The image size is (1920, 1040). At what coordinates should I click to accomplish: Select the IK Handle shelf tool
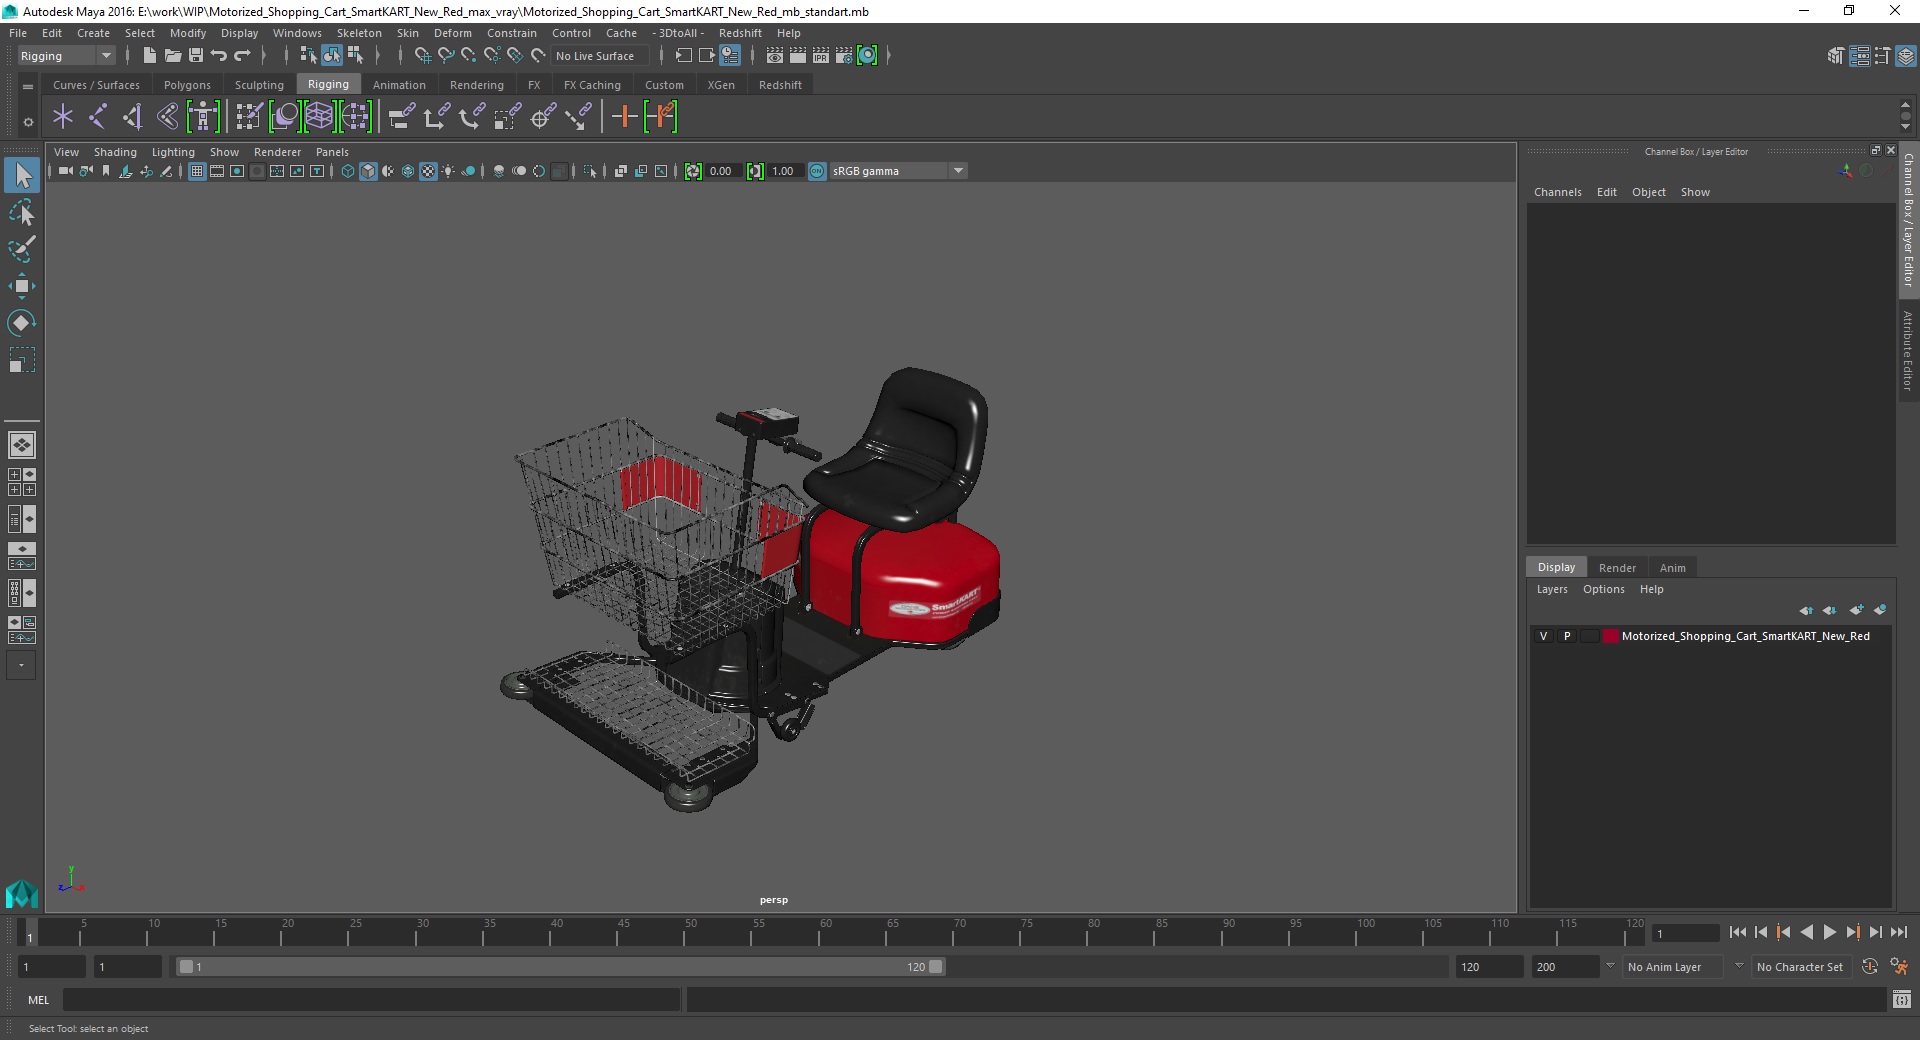pos(133,117)
